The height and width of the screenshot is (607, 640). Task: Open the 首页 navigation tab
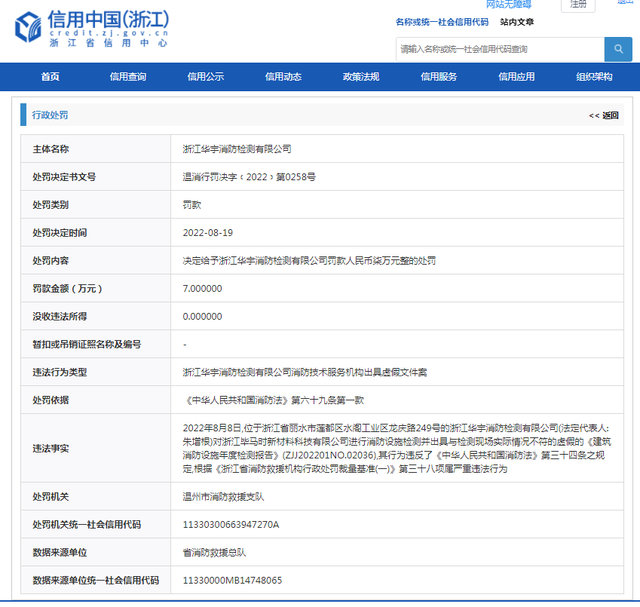pos(50,77)
